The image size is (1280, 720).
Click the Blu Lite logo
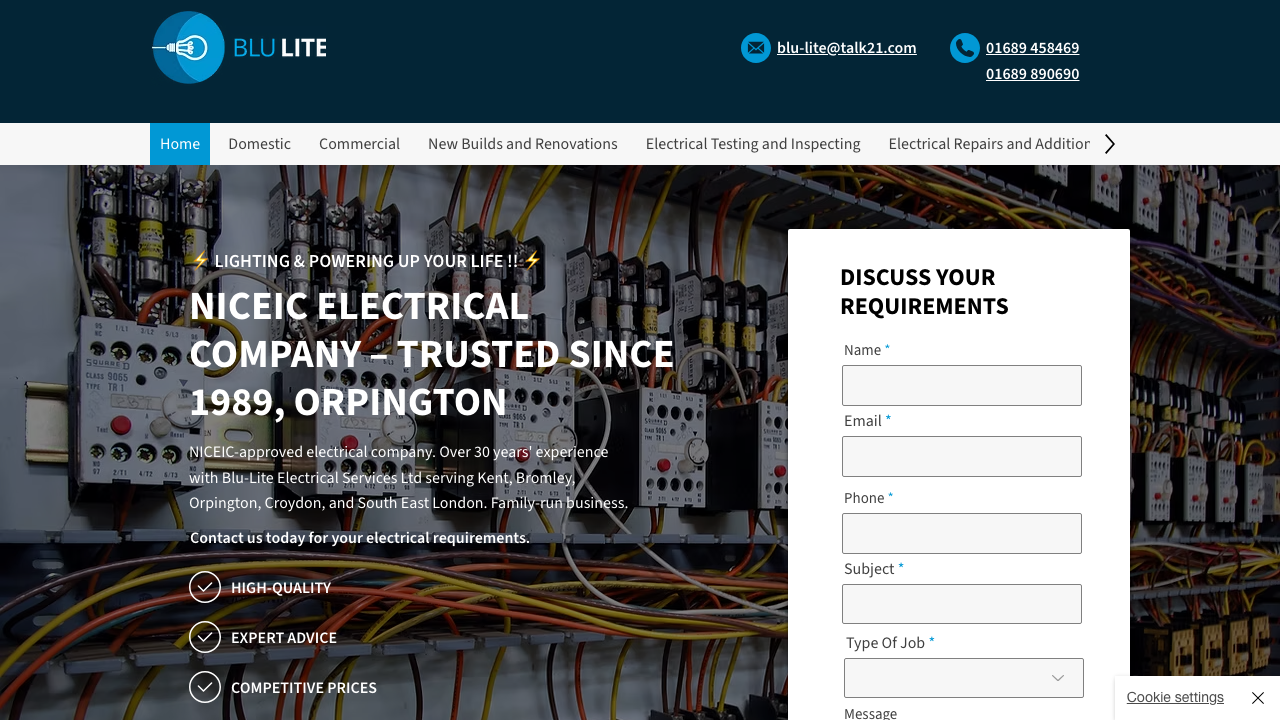tap(238, 47)
